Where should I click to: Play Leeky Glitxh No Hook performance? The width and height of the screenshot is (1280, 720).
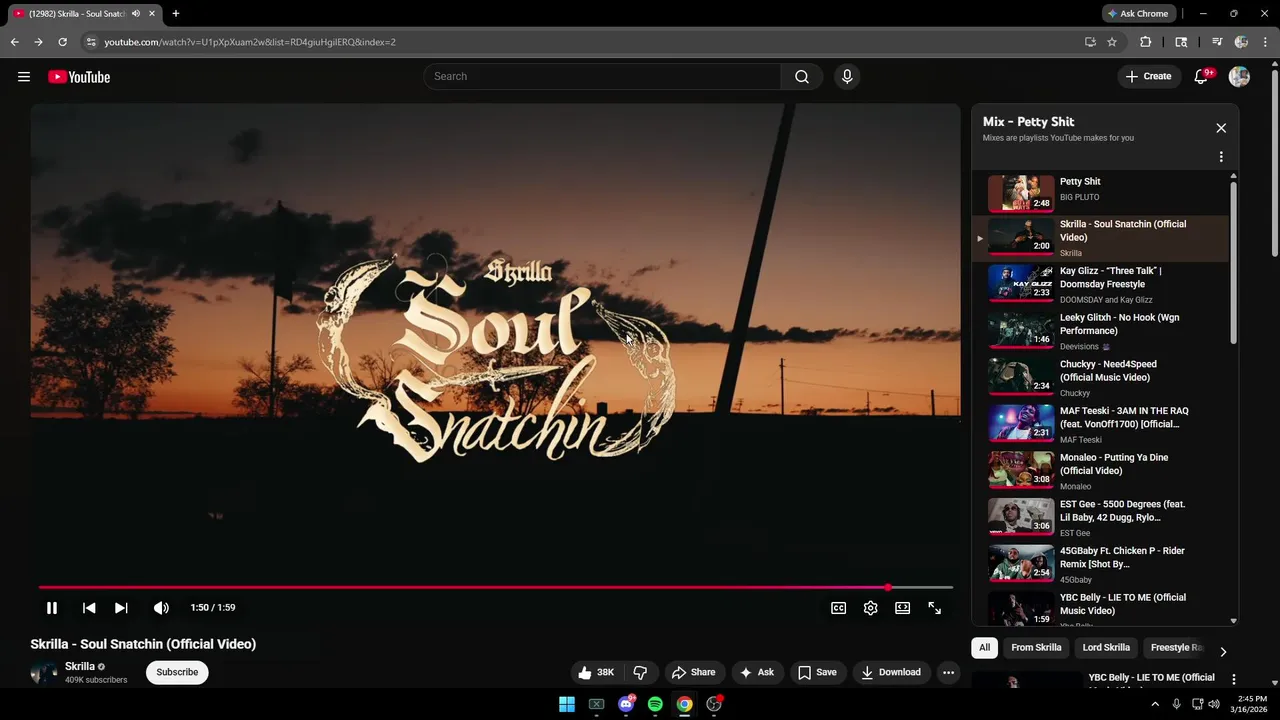1100,331
